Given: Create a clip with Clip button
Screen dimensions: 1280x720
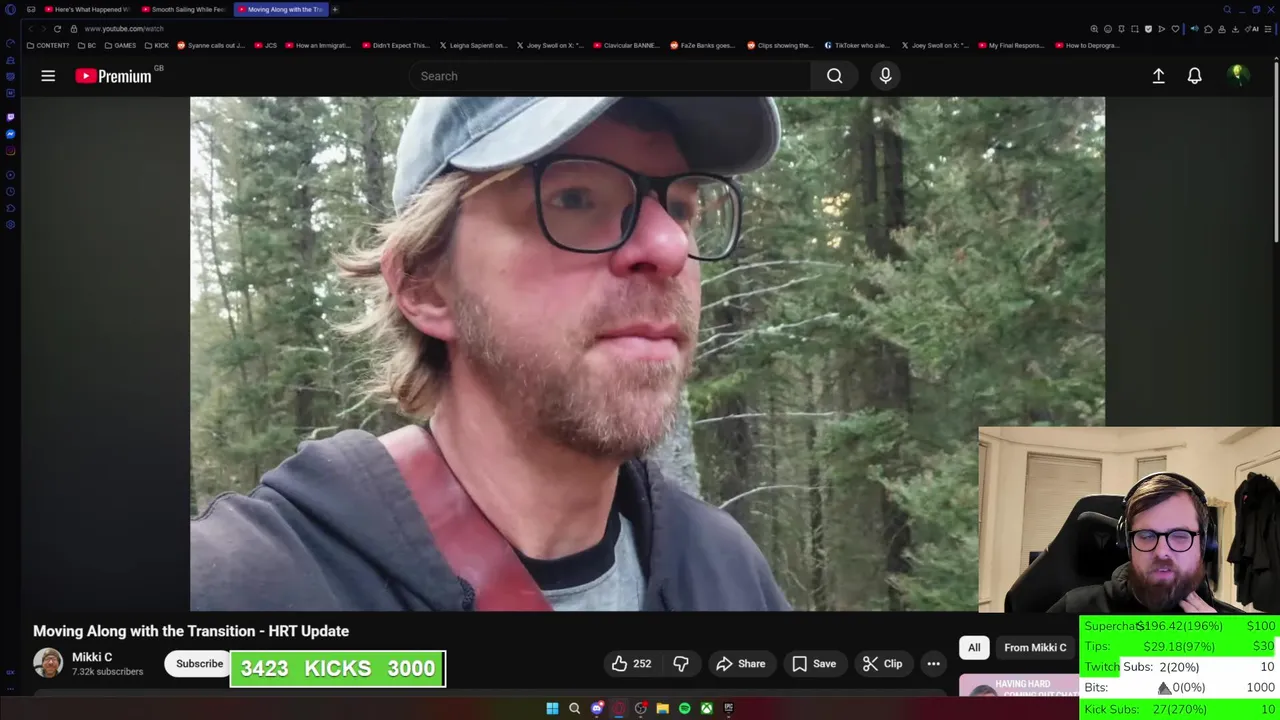Looking at the screenshot, I should coord(883,664).
